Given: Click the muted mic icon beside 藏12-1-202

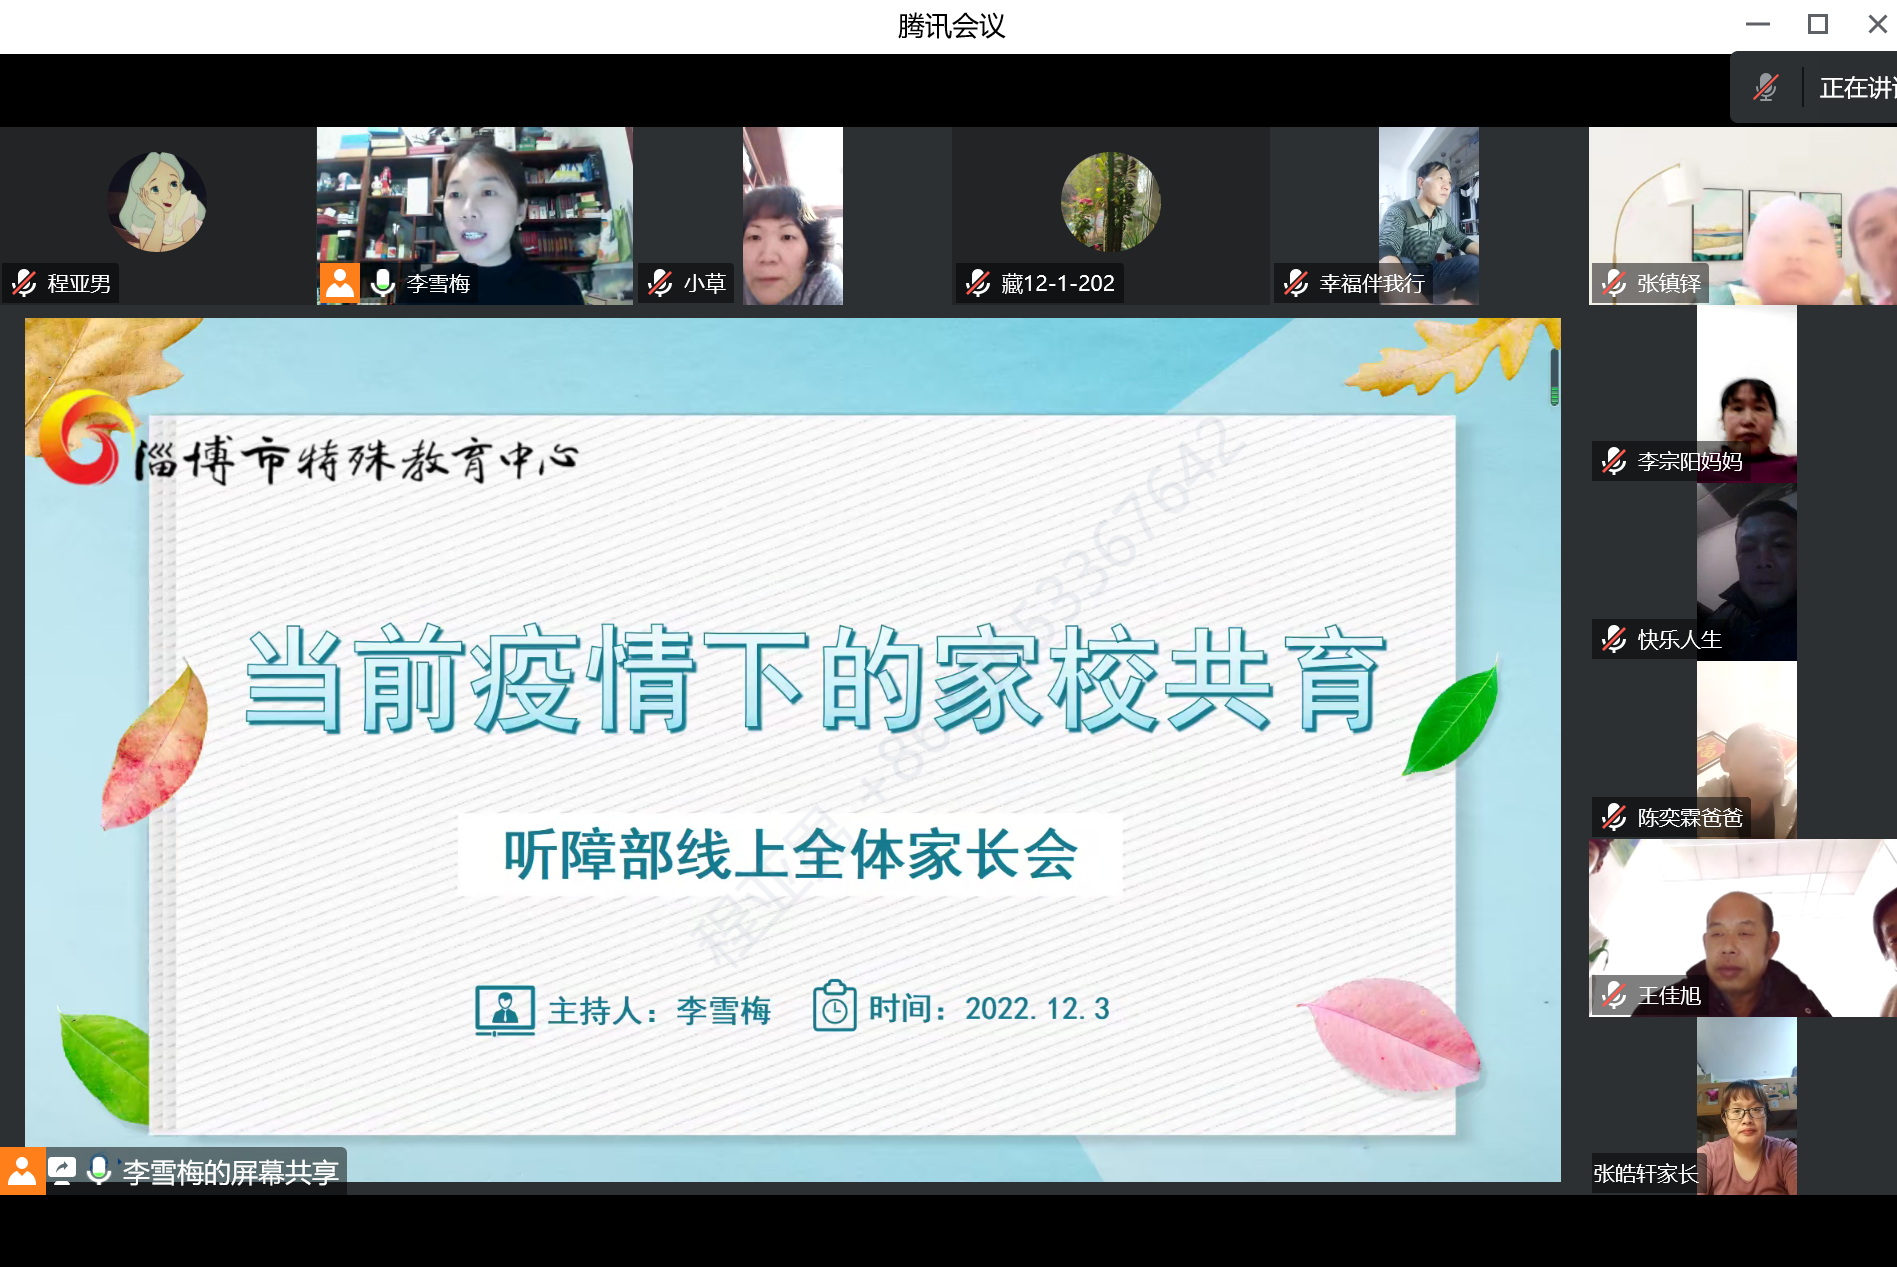Looking at the screenshot, I should [x=978, y=284].
